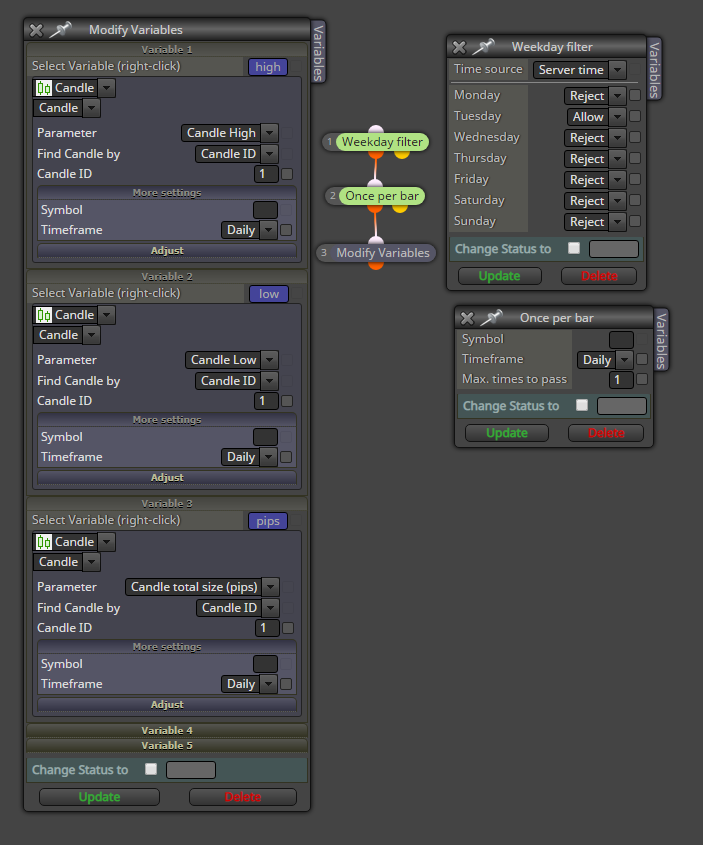Collapse the Variable 2 section header
This screenshot has width=703, height=845.
(x=167, y=276)
